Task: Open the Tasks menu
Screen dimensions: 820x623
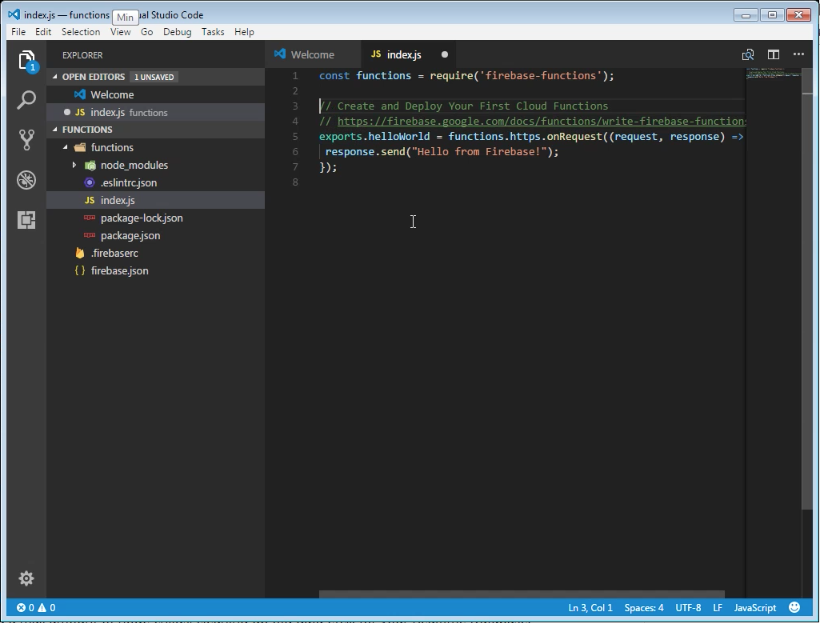Action: 213,32
